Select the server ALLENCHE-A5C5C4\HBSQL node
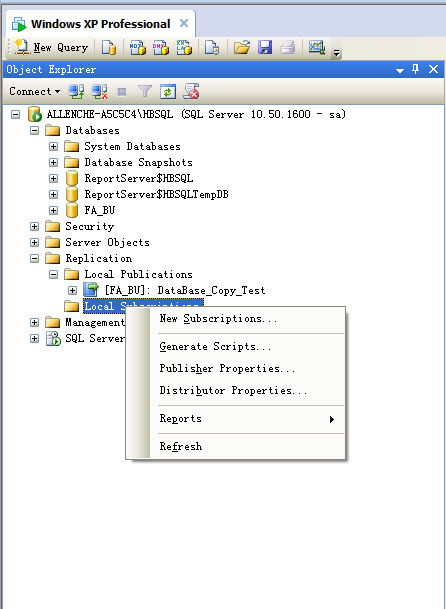The image size is (446, 609). [x=196, y=115]
